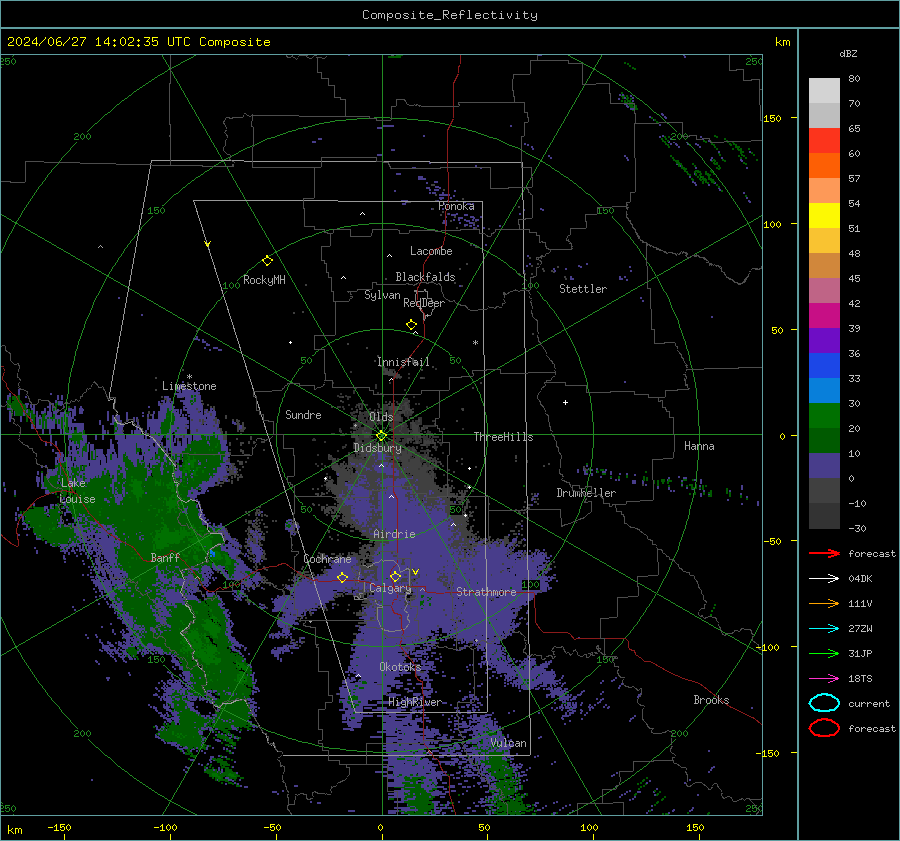Click the Strathmore map label
This screenshot has height=841, width=900.
click(486, 592)
